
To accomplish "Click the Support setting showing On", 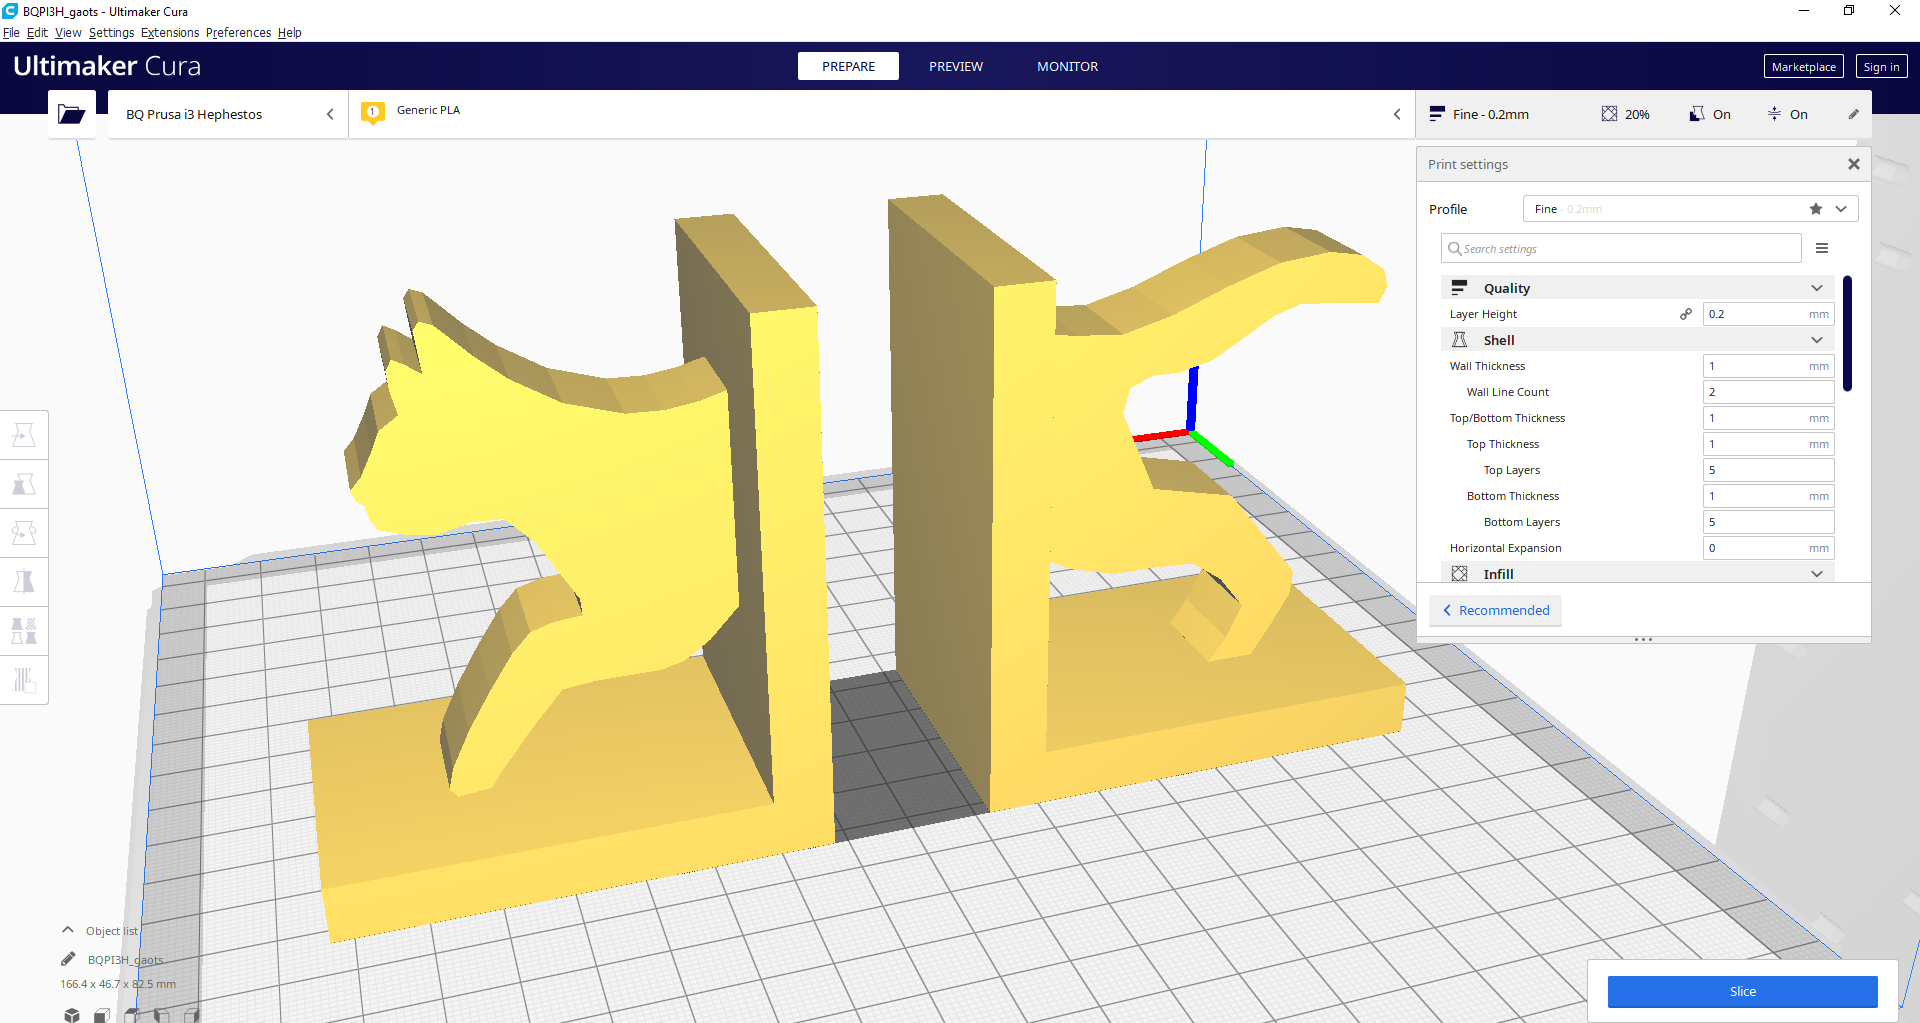I will click(1710, 114).
